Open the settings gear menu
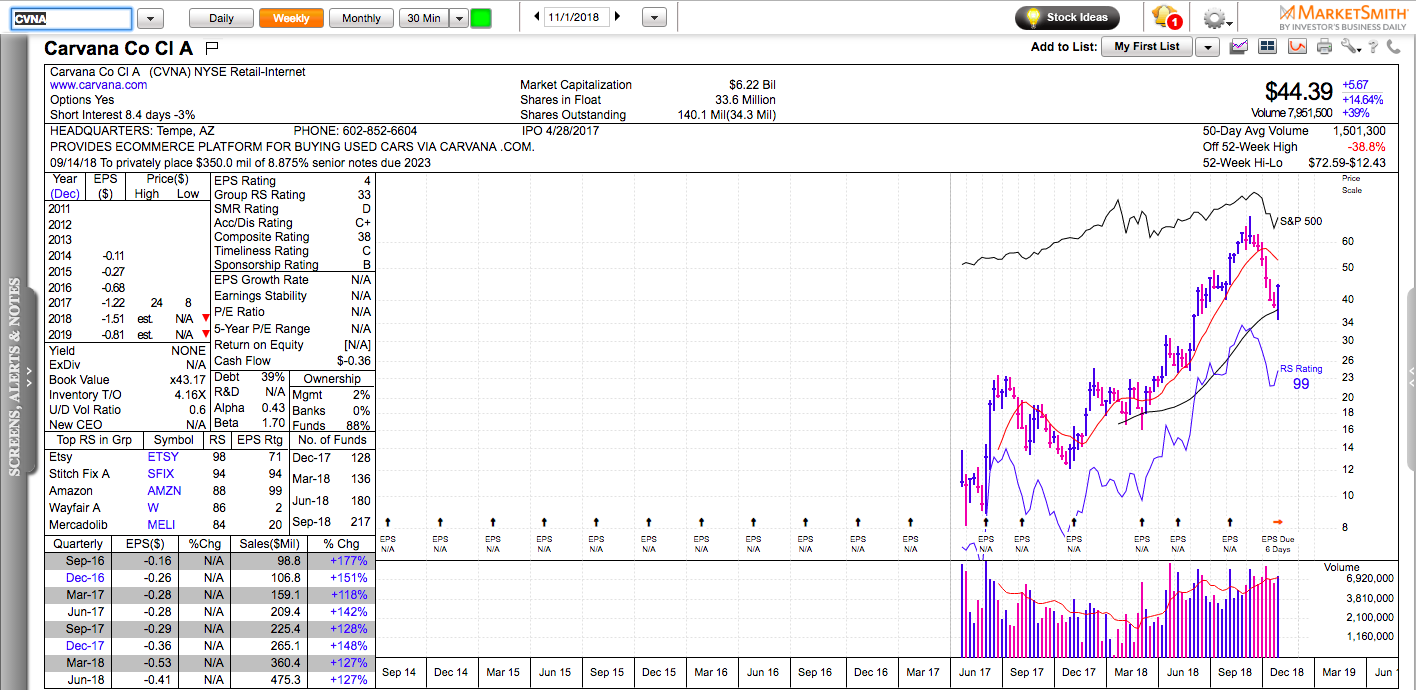 coord(1217,18)
